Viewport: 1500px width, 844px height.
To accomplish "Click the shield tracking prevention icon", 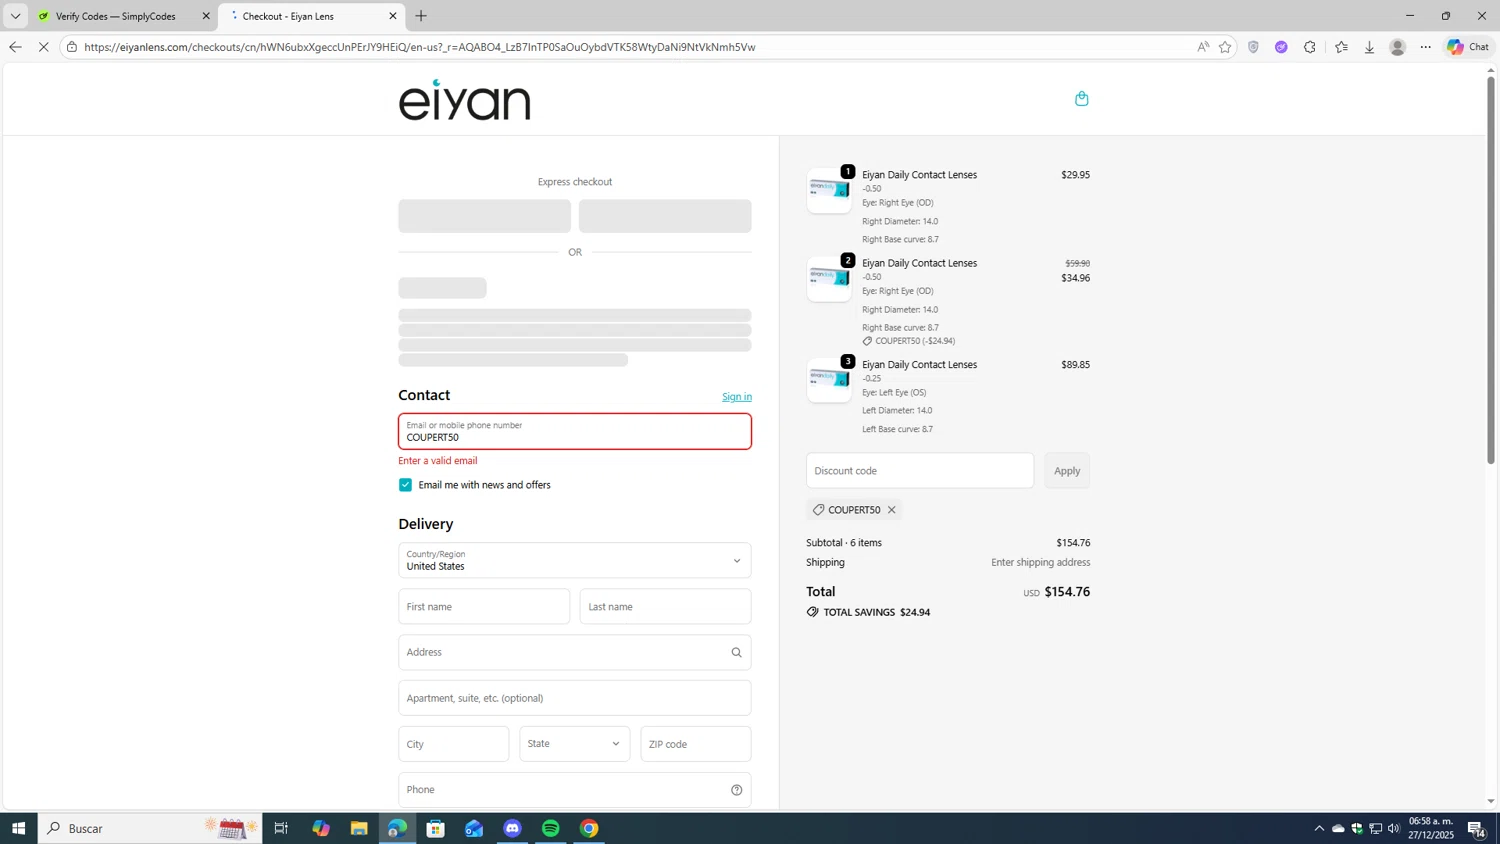I will tap(1253, 47).
